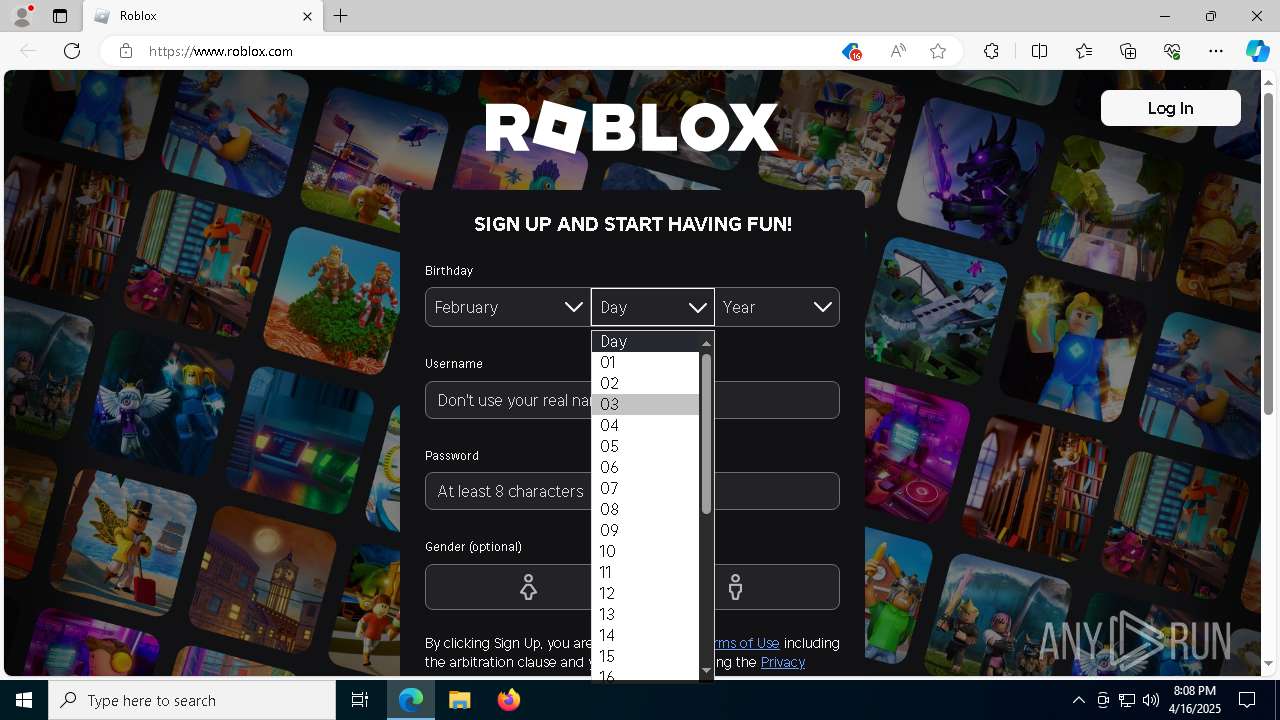The image size is (1280, 720).
Task: Launch Firefox from taskbar
Action: [509, 700]
